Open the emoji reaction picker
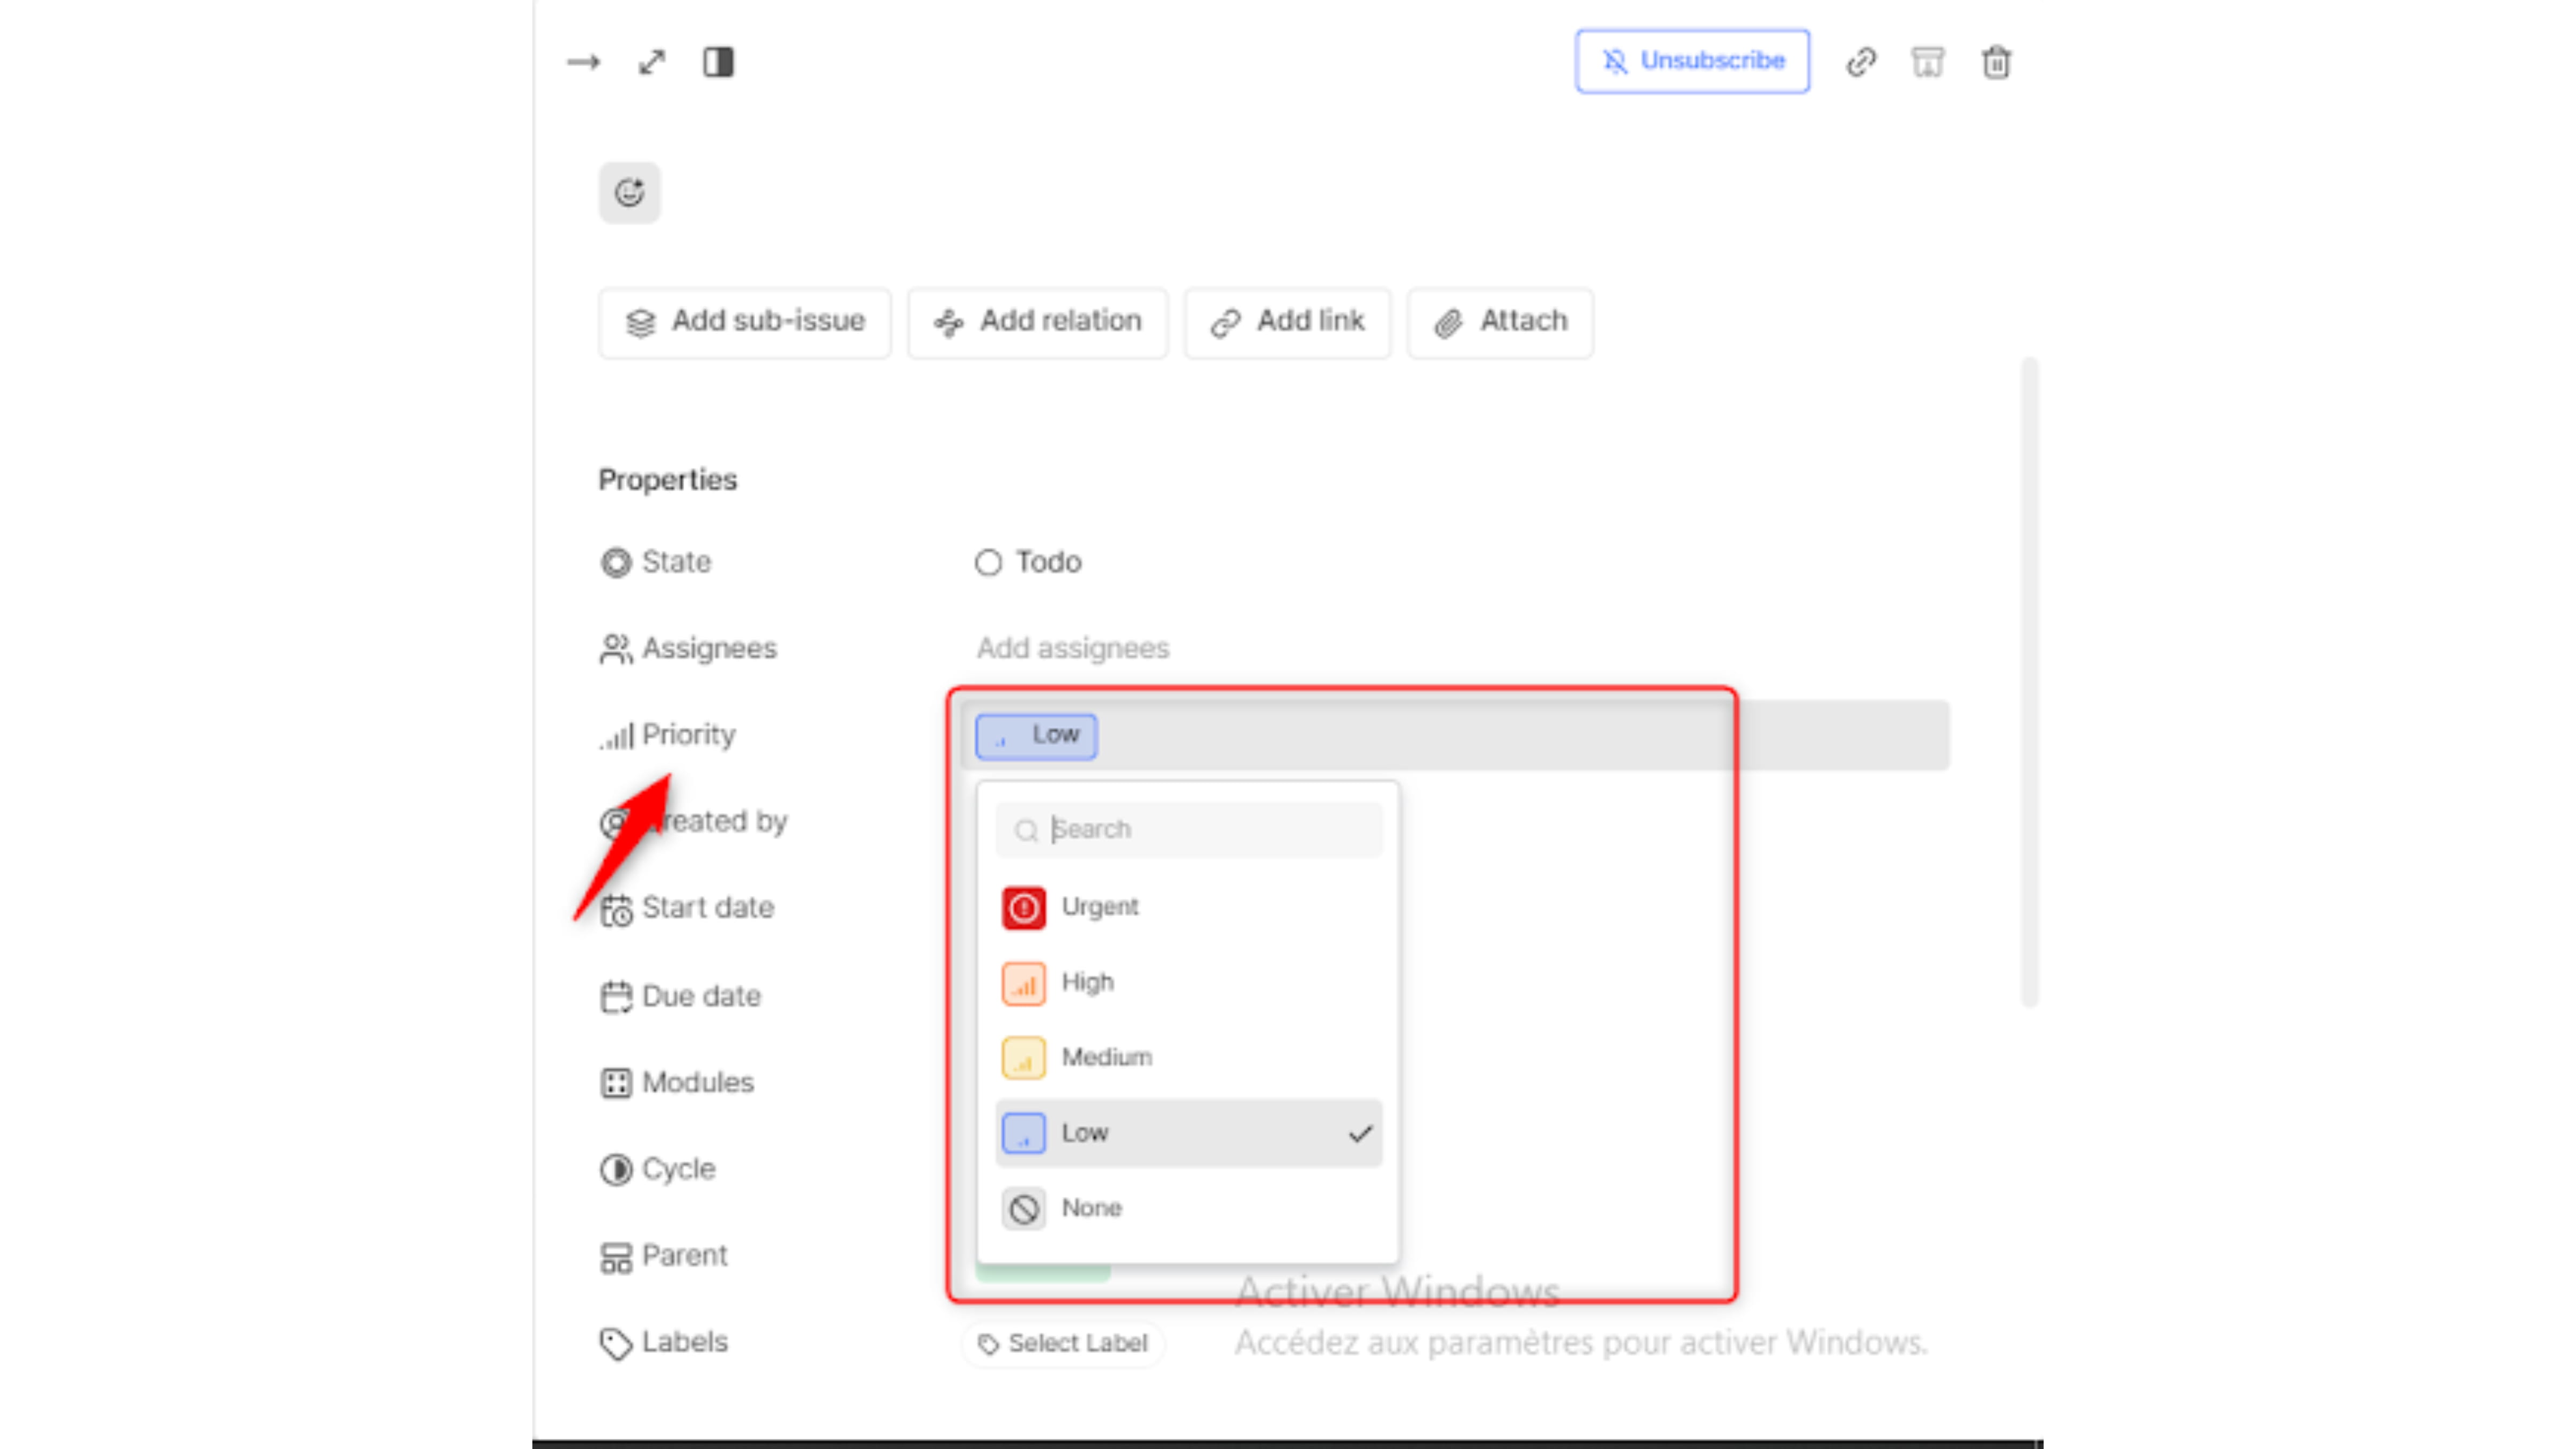Screen dimensions: 2576x1449 pyautogui.click(x=629, y=192)
